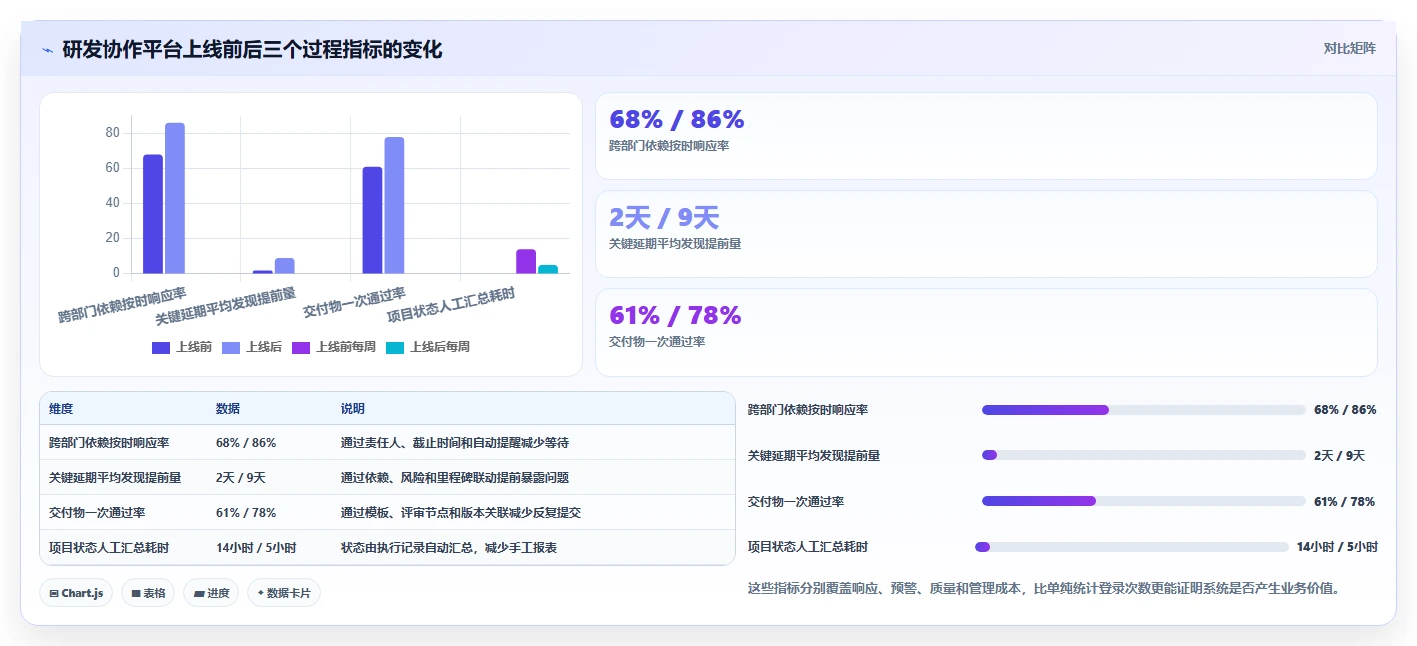Viewport: 1417px width, 646px height.
Task: Click the icon in the Chart.js chip
Action: (x=54, y=593)
